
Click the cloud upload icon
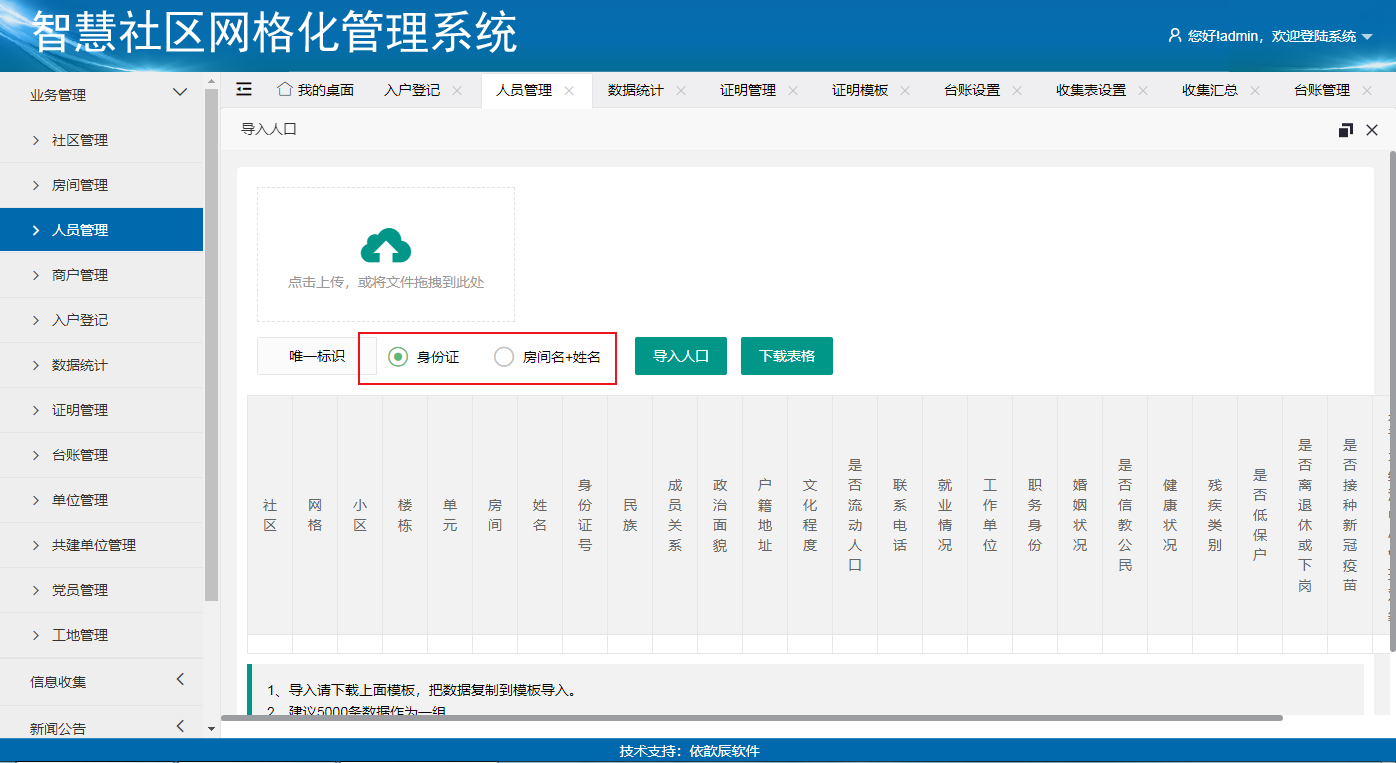pyautogui.click(x=386, y=245)
